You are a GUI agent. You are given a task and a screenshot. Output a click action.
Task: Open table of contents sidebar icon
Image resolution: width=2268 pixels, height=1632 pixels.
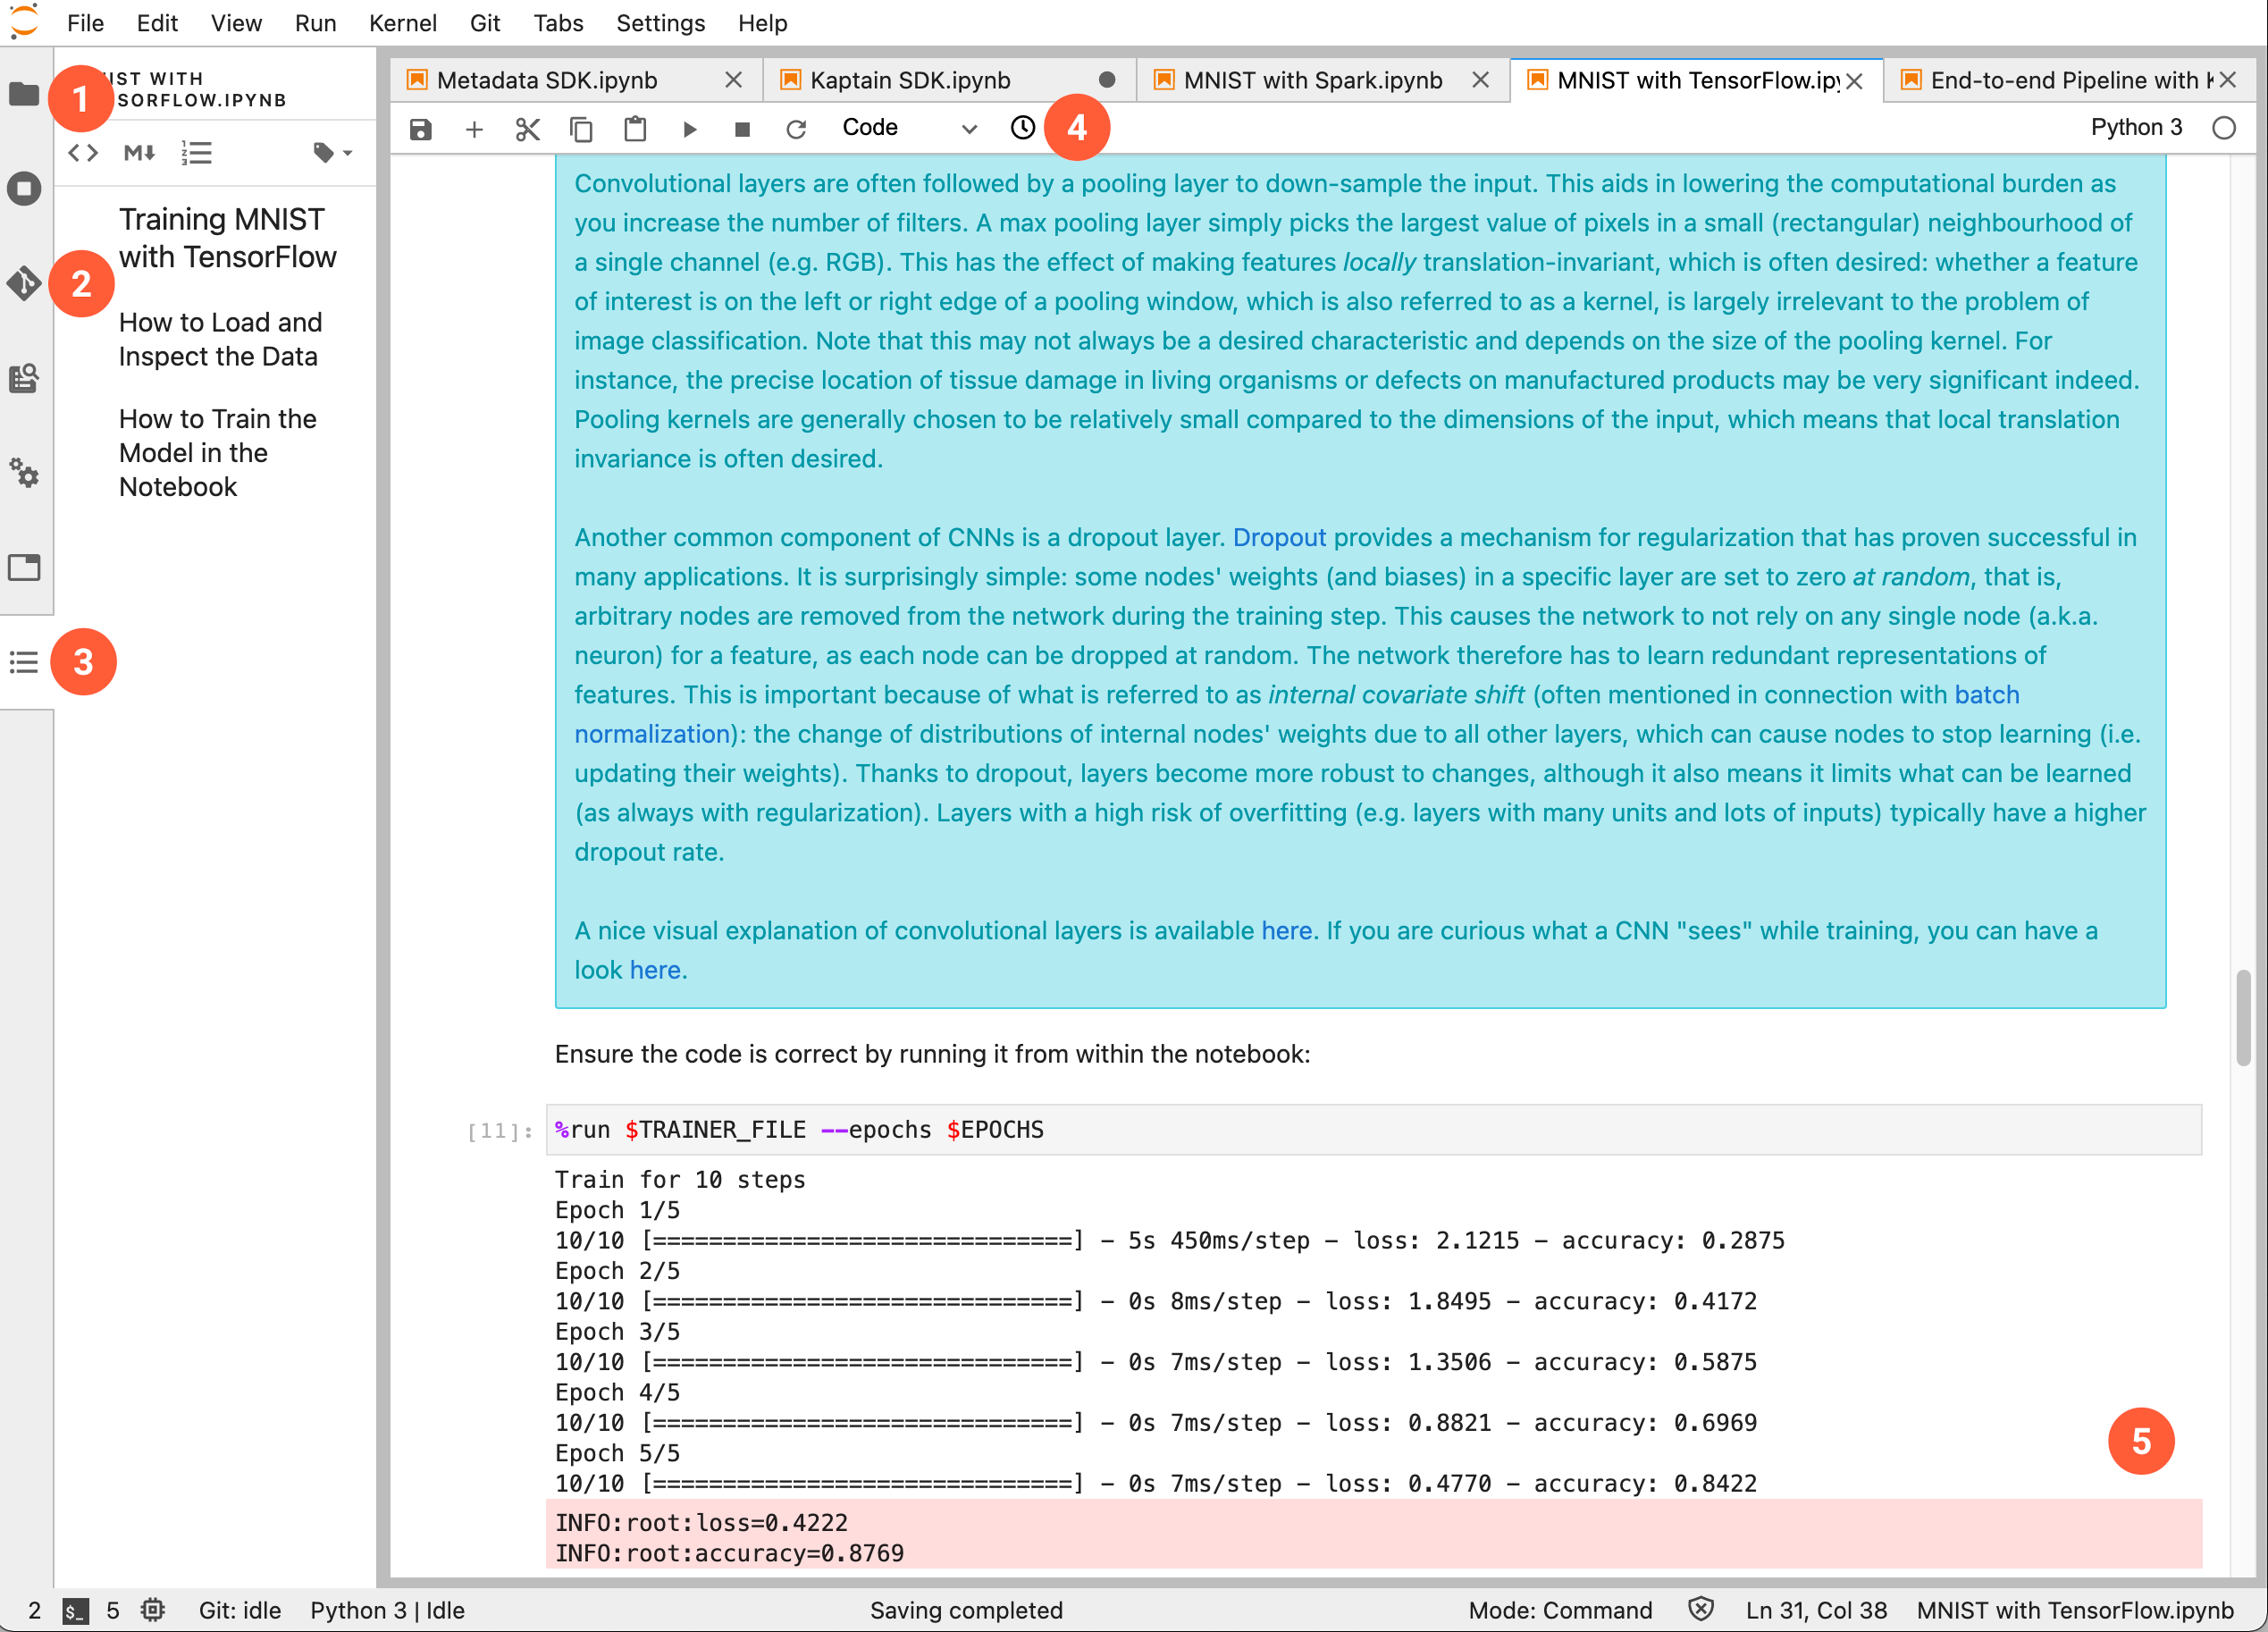[x=24, y=662]
